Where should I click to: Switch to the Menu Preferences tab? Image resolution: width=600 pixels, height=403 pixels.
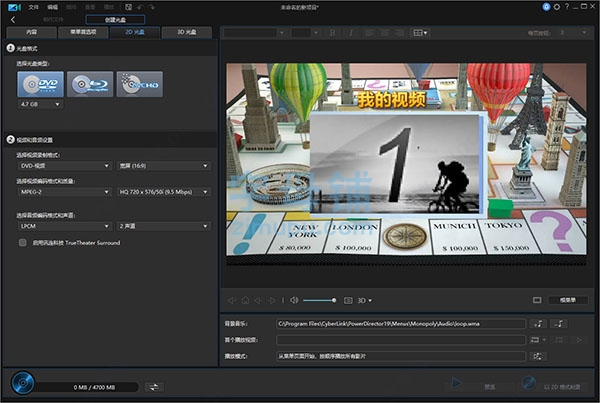click(x=83, y=32)
